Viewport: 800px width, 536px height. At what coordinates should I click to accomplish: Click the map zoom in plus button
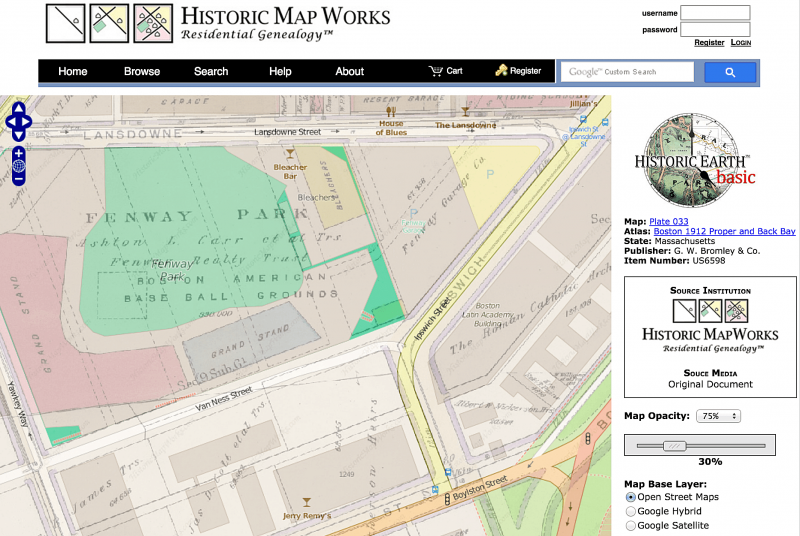(x=18, y=153)
